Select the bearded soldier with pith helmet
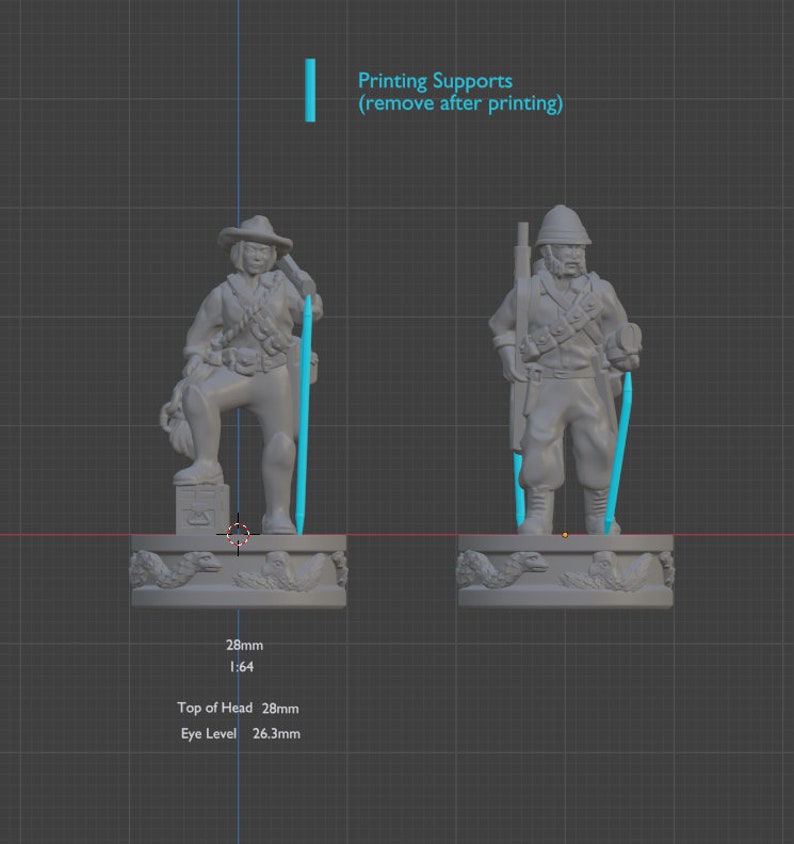 tap(565, 369)
